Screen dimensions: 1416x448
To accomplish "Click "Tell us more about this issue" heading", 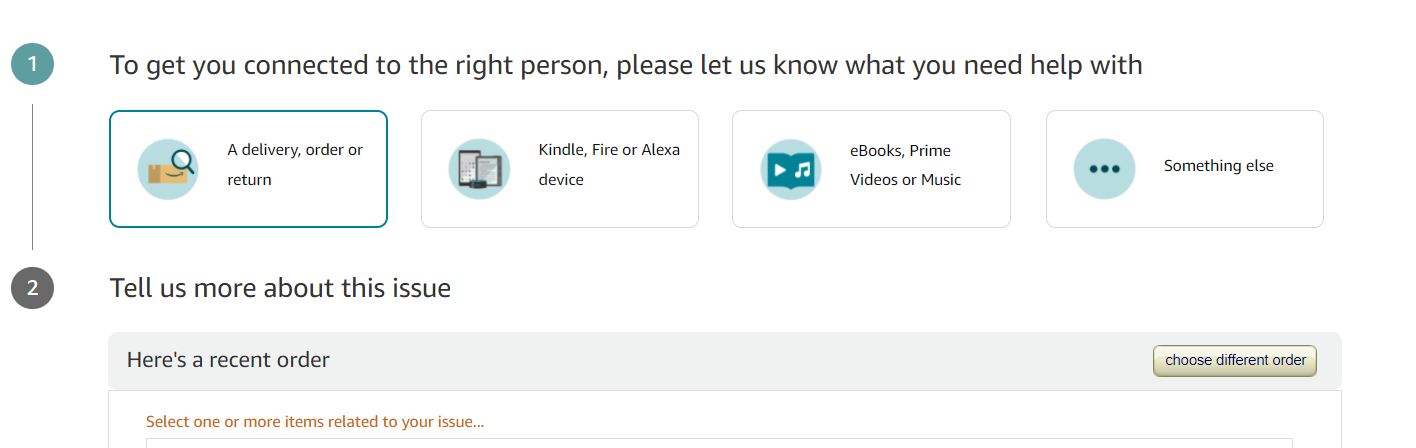I will click(x=280, y=288).
